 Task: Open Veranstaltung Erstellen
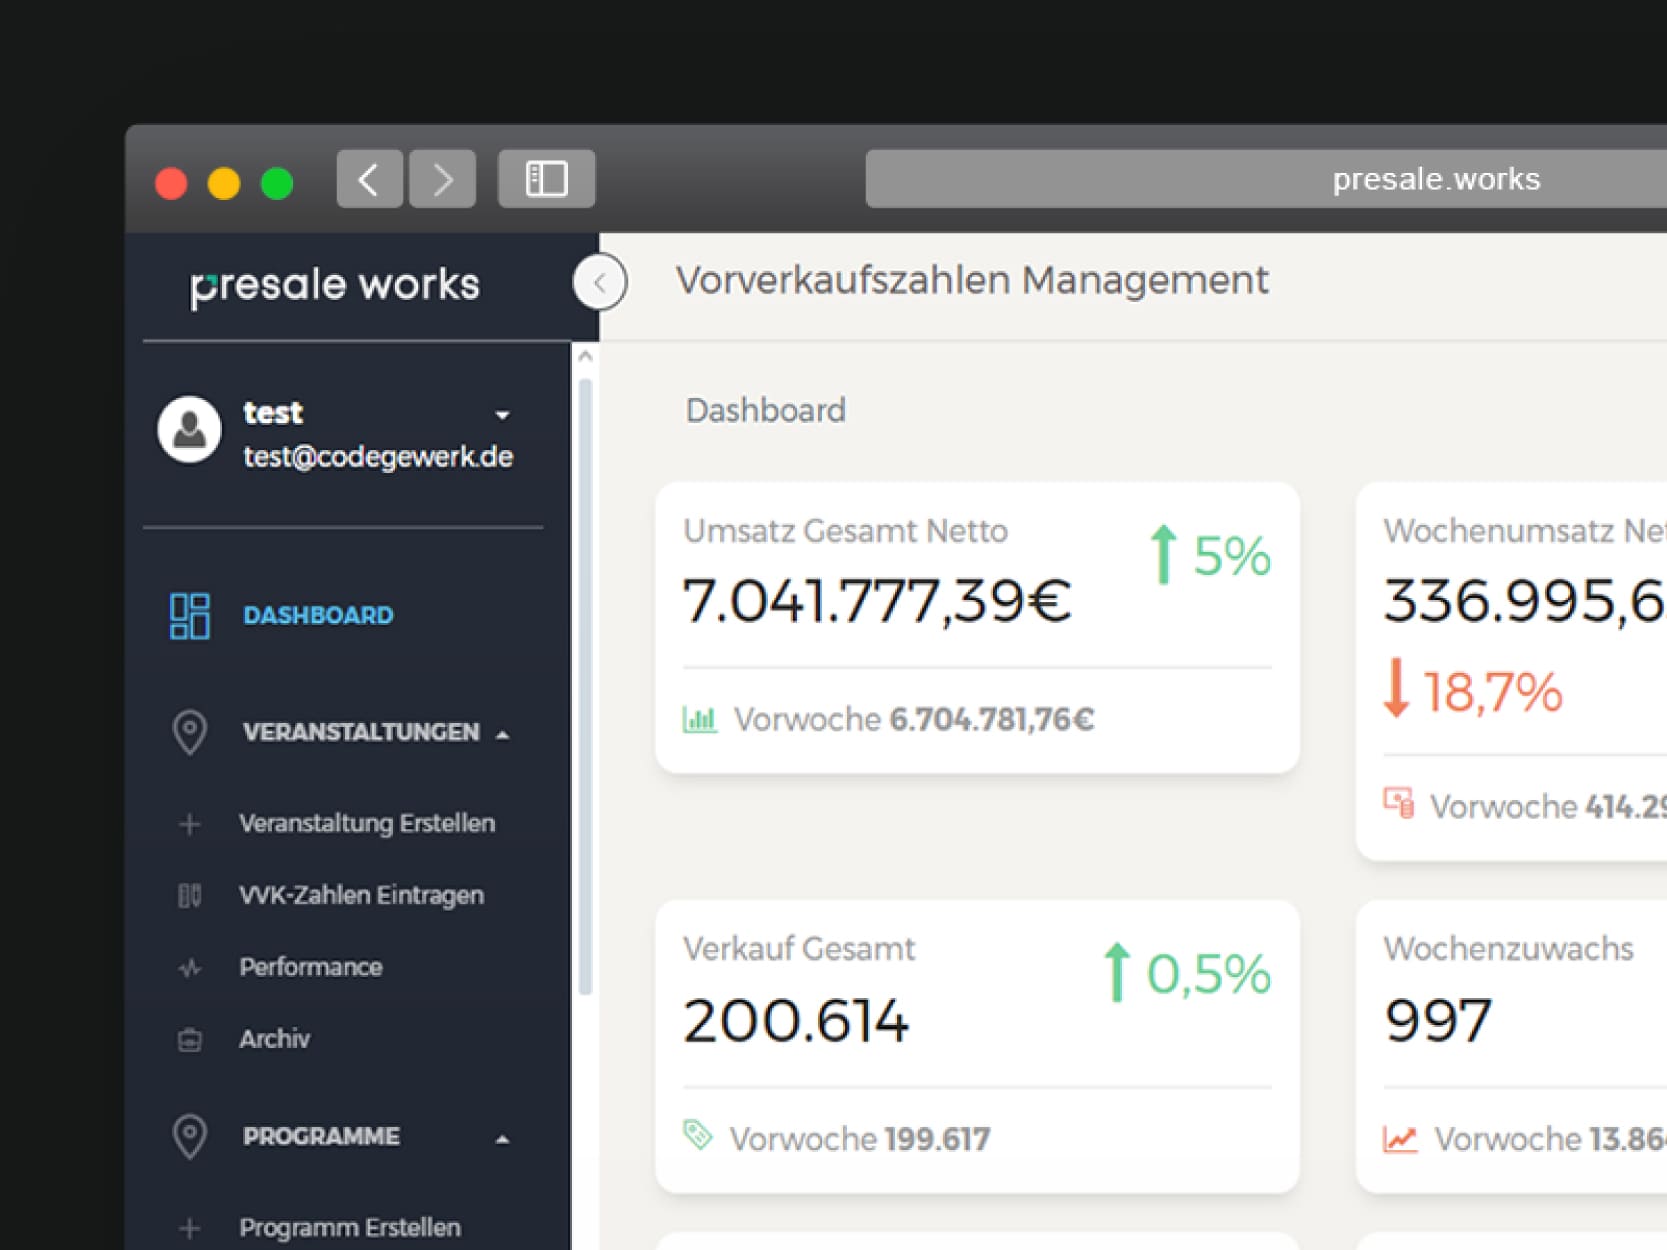(367, 823)
